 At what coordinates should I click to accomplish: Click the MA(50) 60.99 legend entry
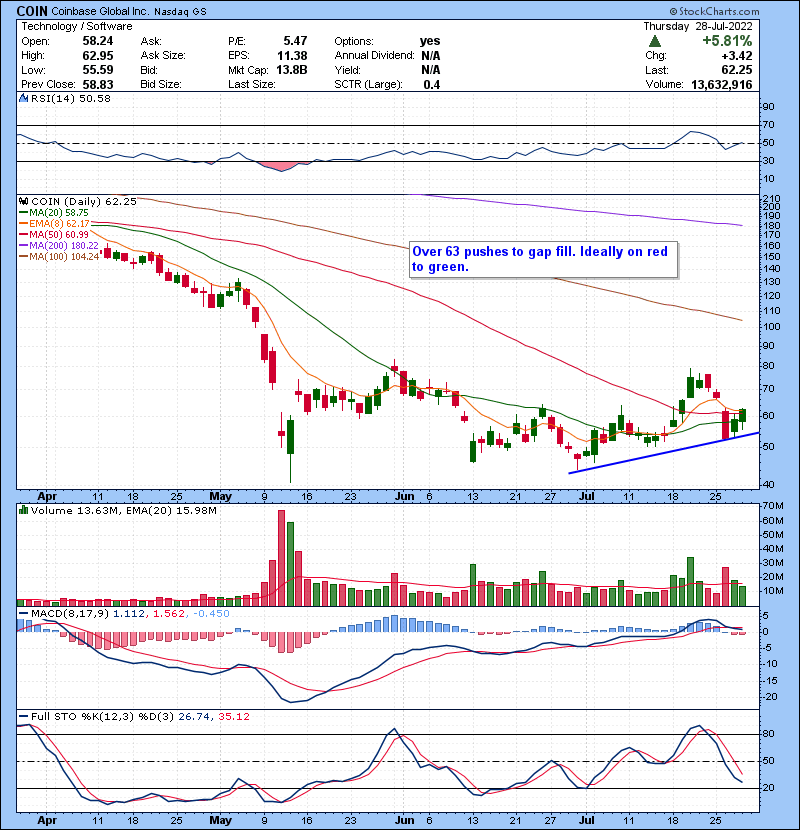(x=54, y=234)
